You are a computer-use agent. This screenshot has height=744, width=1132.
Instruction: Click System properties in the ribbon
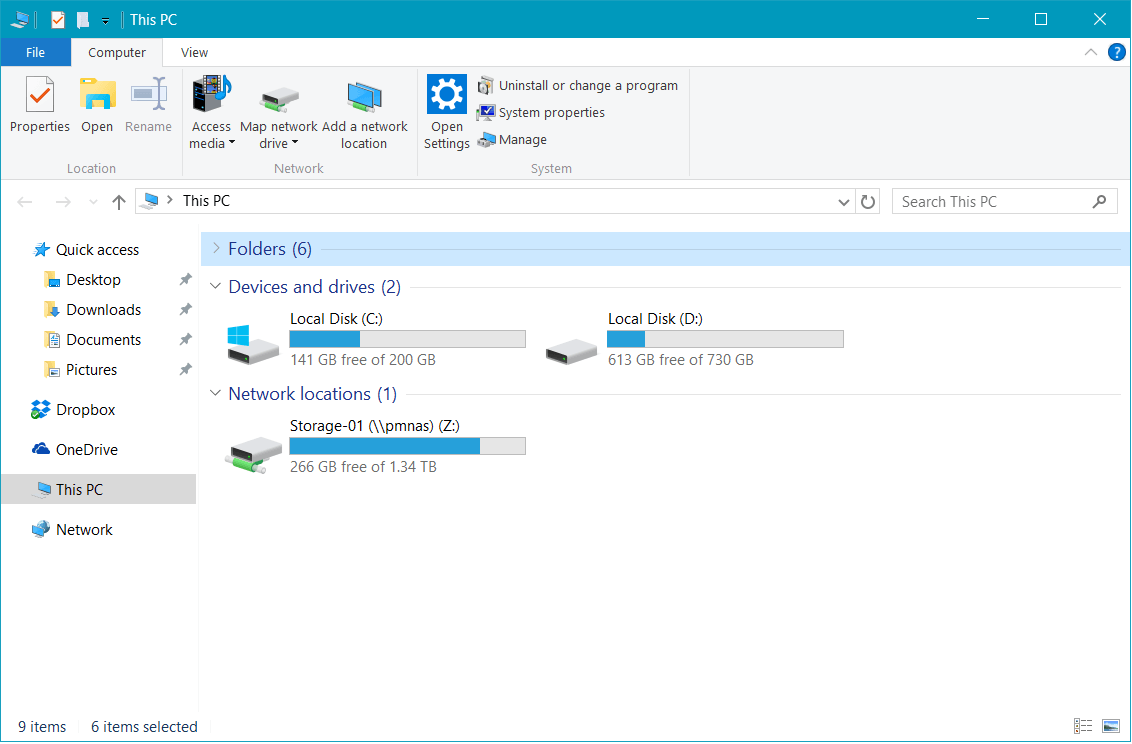pyautogui.click(x=551, y=113)
